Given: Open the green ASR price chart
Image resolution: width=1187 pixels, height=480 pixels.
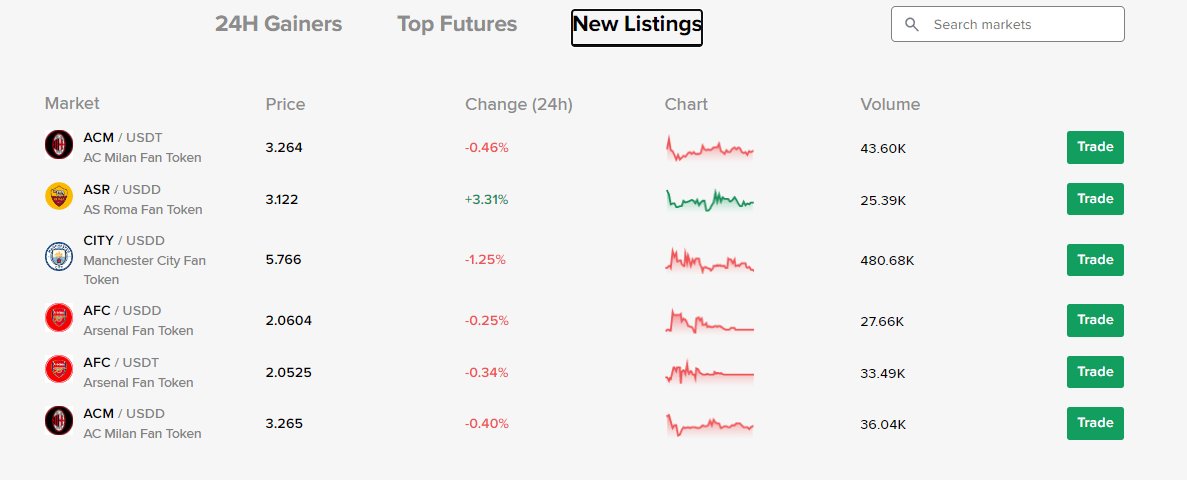Looking at the screenshot, I should [709, 200].
